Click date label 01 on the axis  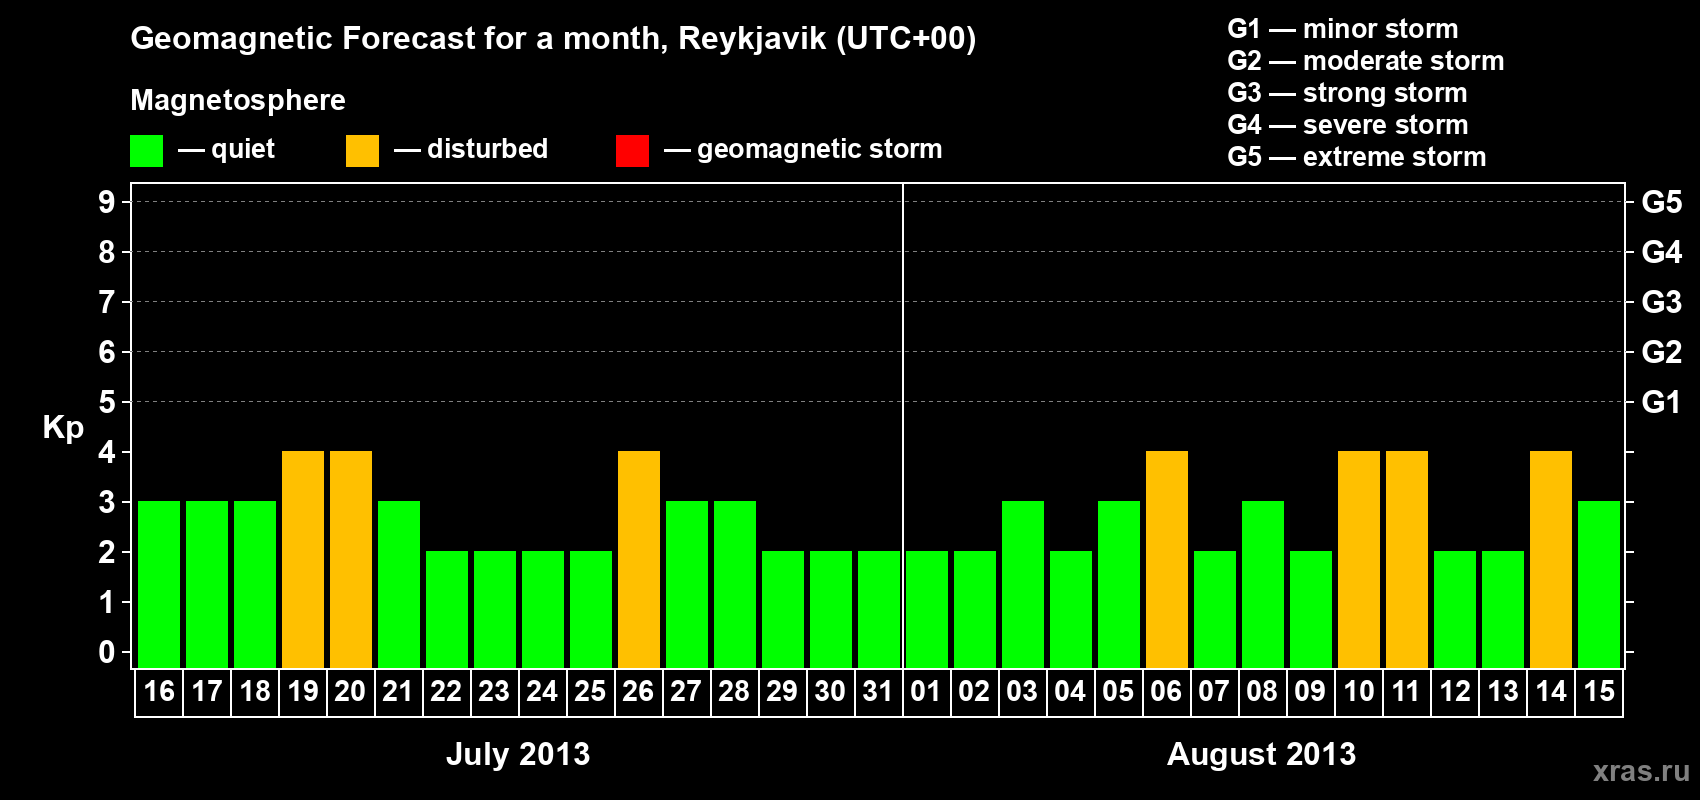[927, 691]
